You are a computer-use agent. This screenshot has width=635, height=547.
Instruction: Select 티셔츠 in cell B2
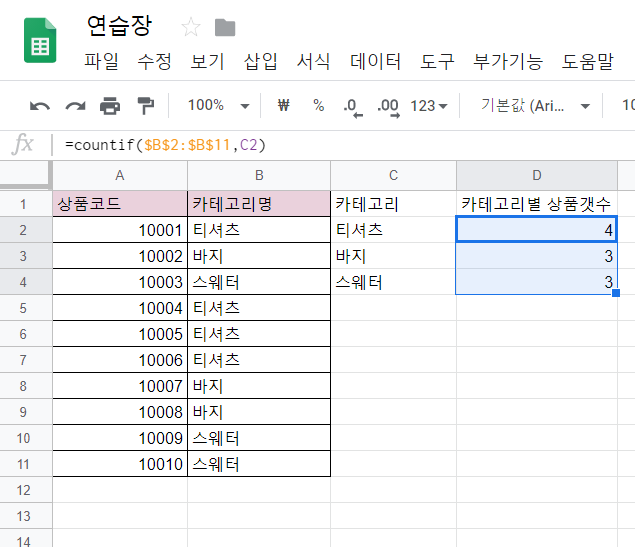(x=259, y=230)
